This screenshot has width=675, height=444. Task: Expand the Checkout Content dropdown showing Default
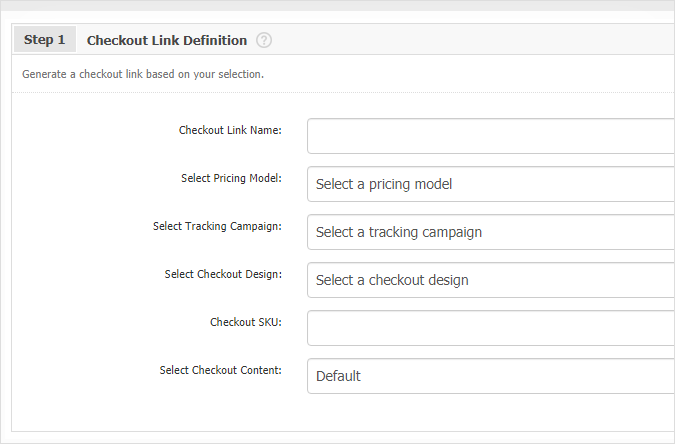(x=490, y=376)
